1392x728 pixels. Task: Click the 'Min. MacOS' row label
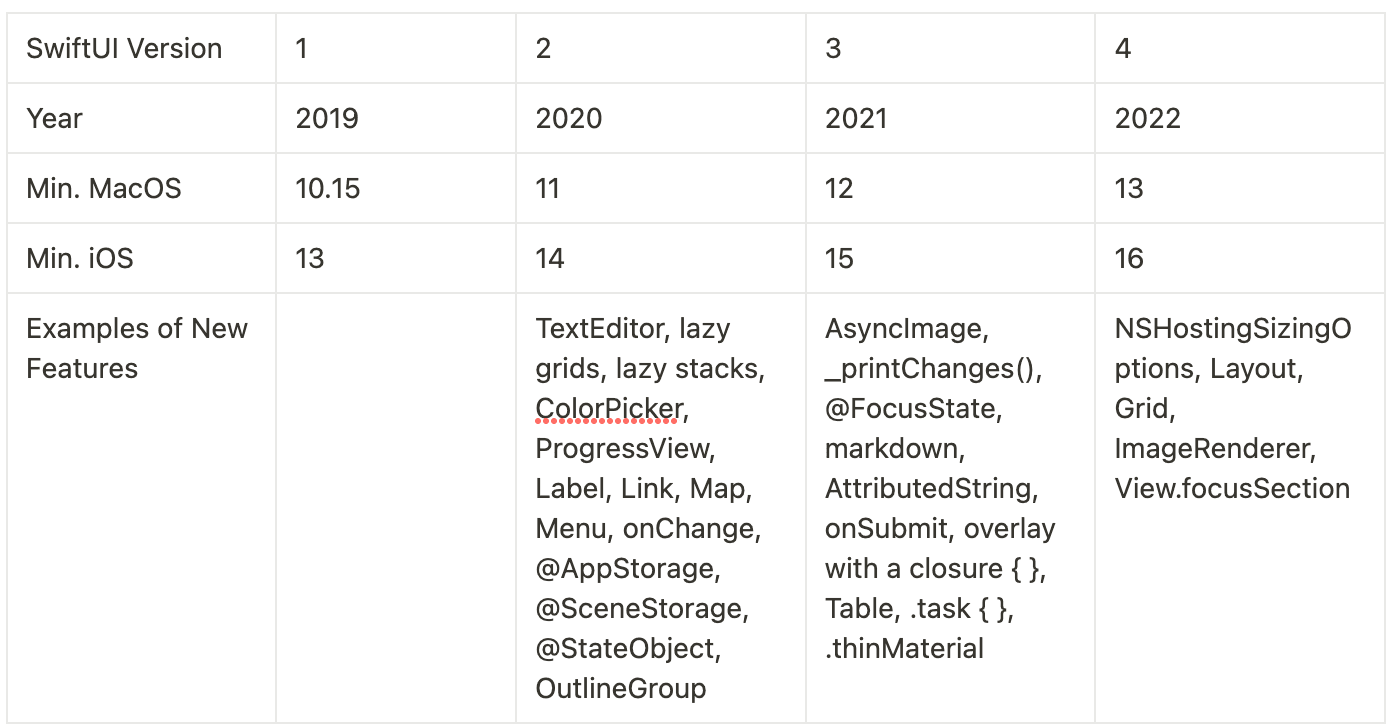click(104, 189)
